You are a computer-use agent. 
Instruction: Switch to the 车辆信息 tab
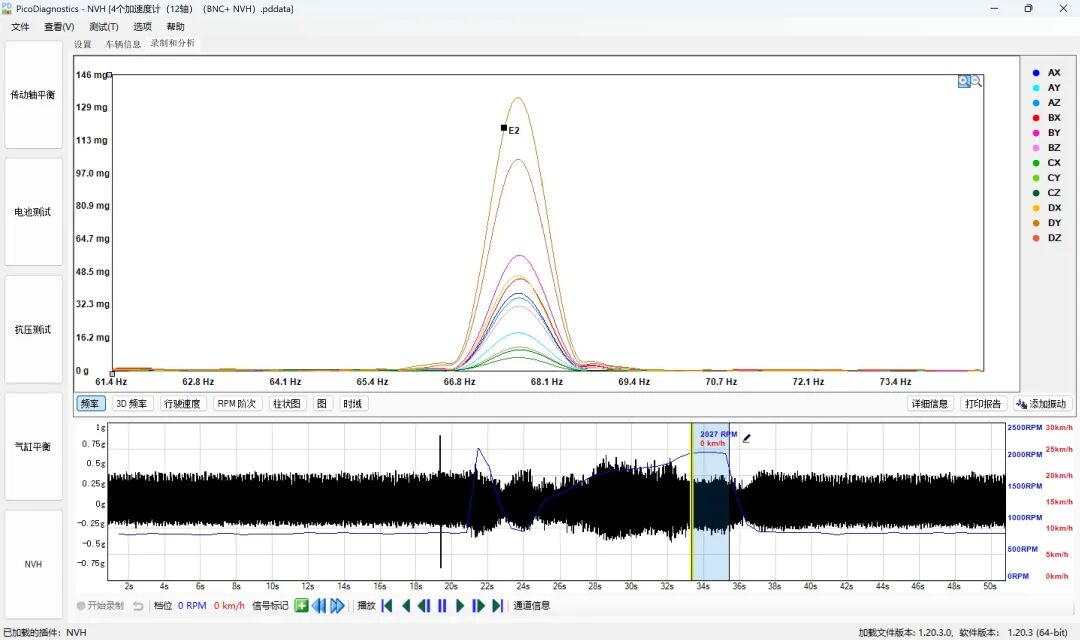pyautogui.click(x=123, y=44)
